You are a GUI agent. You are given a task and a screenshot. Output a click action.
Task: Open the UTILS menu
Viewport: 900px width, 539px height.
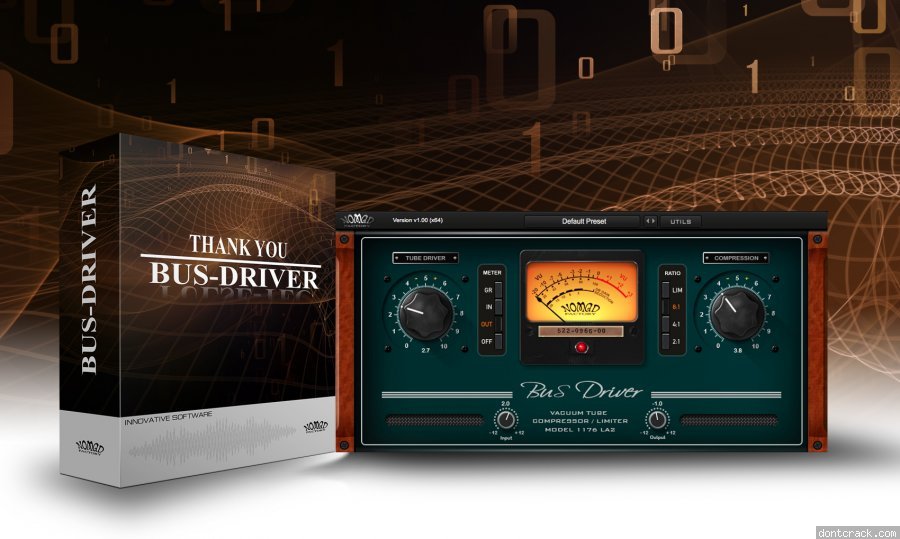coord(681,221)
